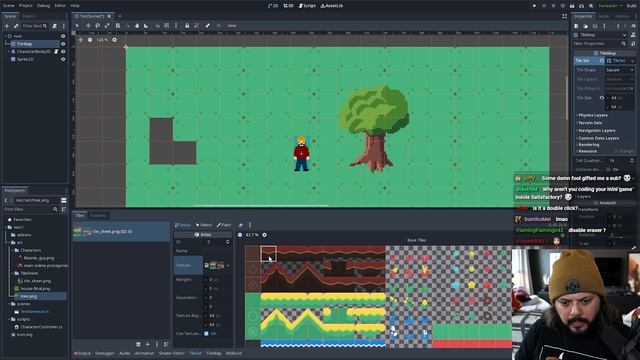The height and width of the screenshot is (360, 640).
Task: Choose the Scale Mode tool
Action: click(x=107, y=26)
